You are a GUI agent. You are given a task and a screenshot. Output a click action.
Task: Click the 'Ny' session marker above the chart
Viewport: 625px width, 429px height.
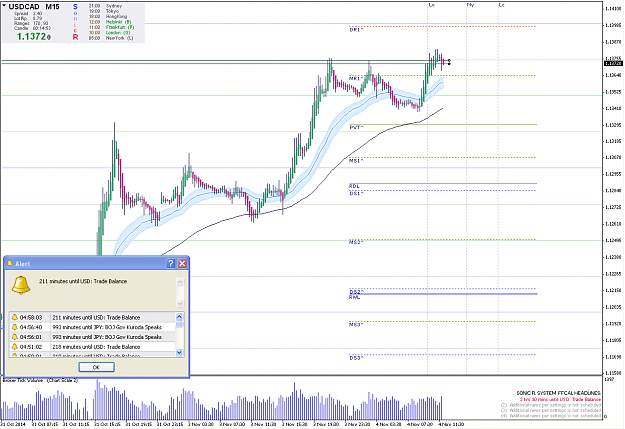pyautogui.click(x=470, y=5)
